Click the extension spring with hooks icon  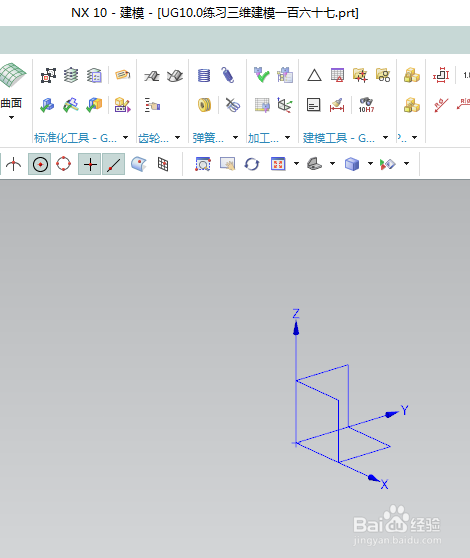(x=228, y=75)
